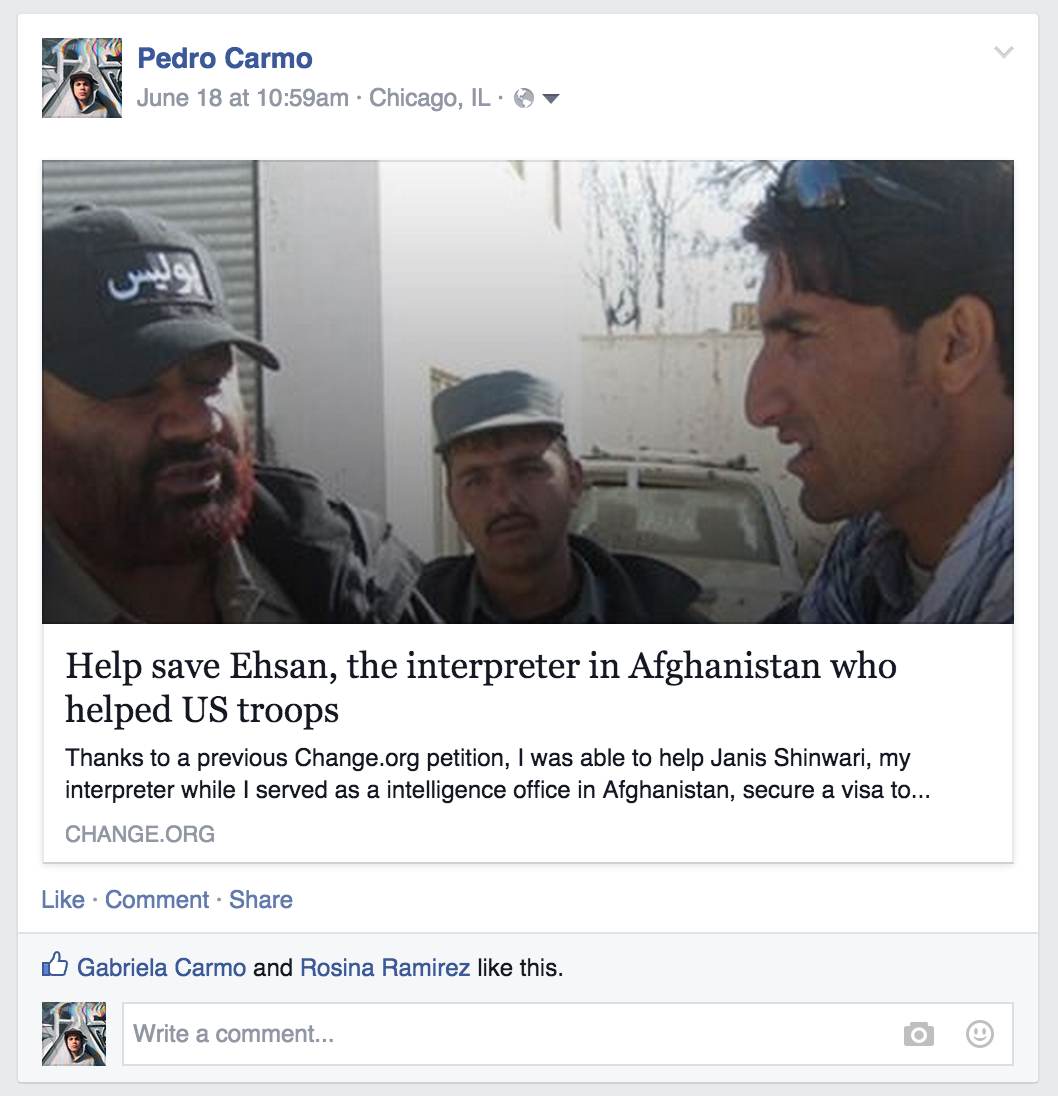This screenshot has width=1058, height=1096.
Task: Open Rosina Ramirez's profile
Action: (x=385, y=967)
